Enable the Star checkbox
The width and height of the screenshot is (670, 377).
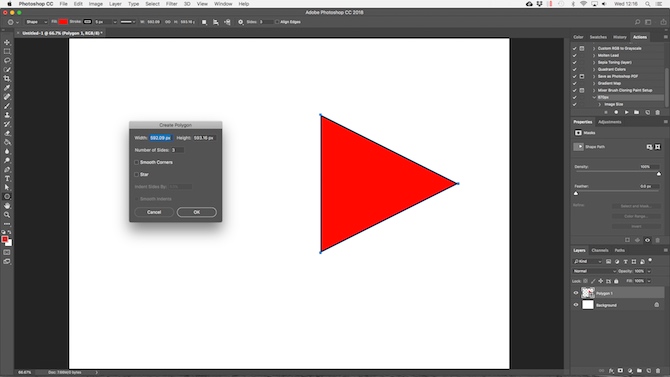(x=136, y=174)
